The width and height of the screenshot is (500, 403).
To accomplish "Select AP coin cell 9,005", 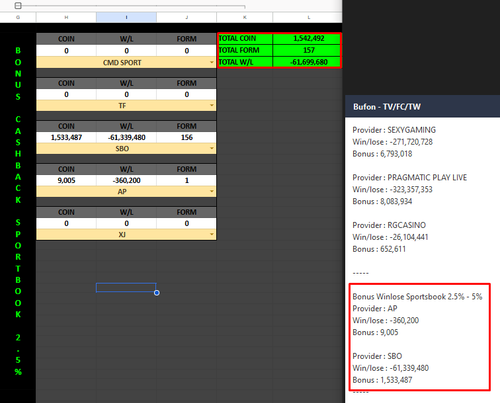I will click(x=66, y=180).
